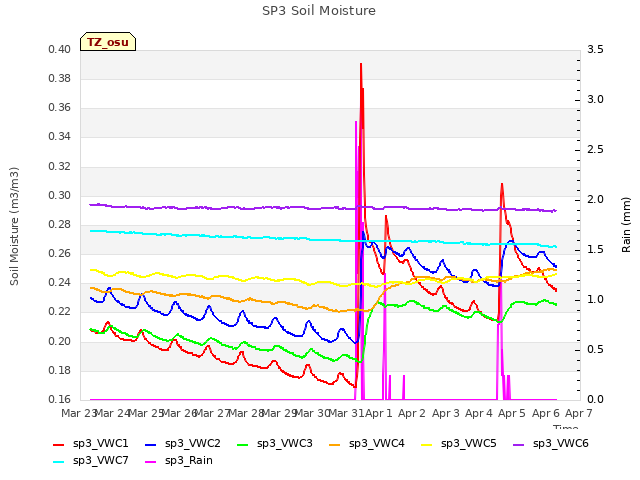
Task: Click the green sp3_VWC3 legend line swatch
Action: point(243,445)
